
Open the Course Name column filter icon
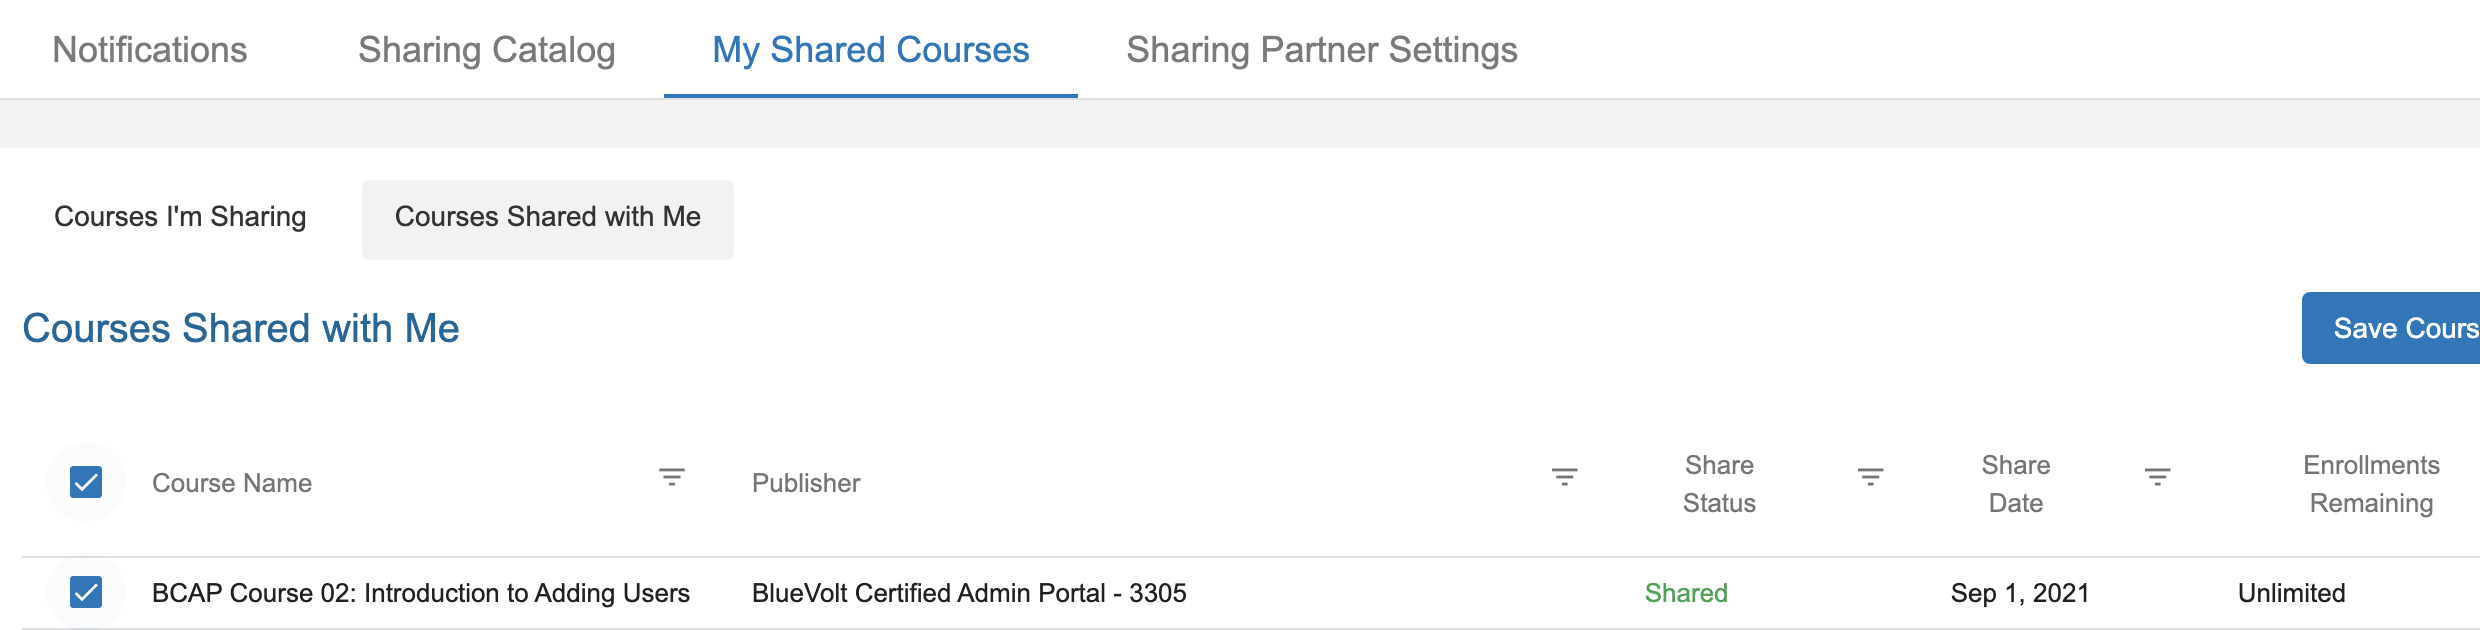(x=672, y=477)
